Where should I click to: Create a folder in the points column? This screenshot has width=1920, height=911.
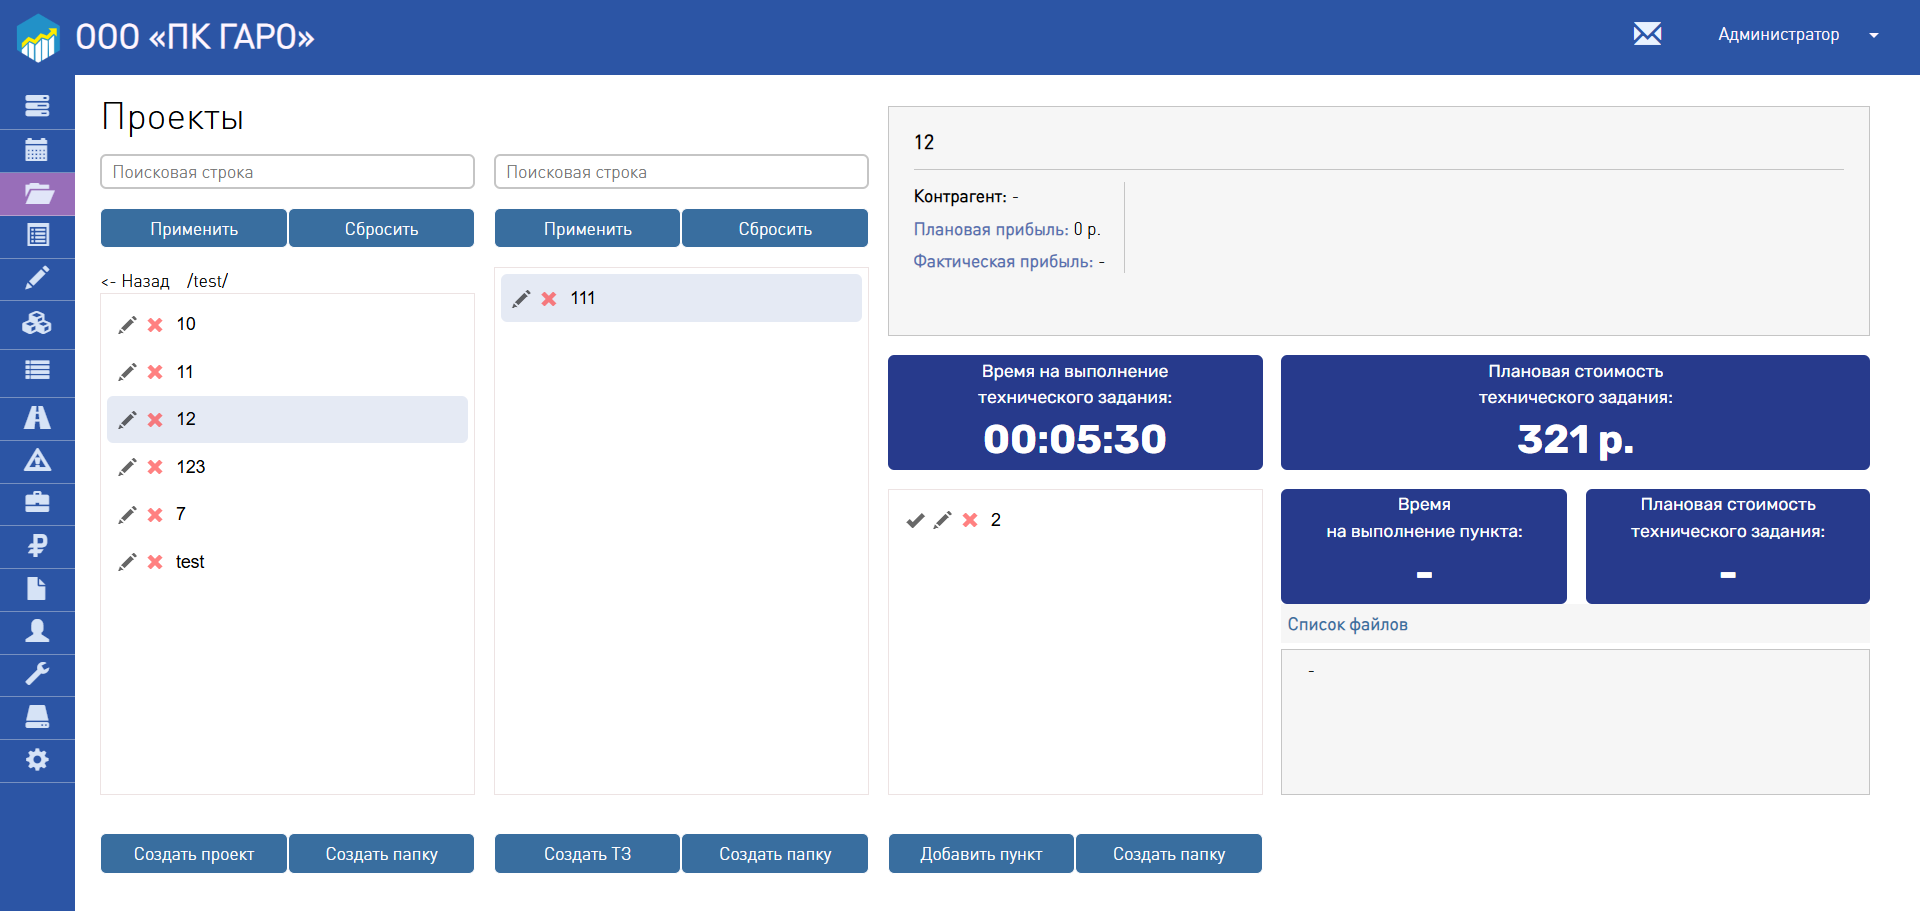coord(1169,853)
